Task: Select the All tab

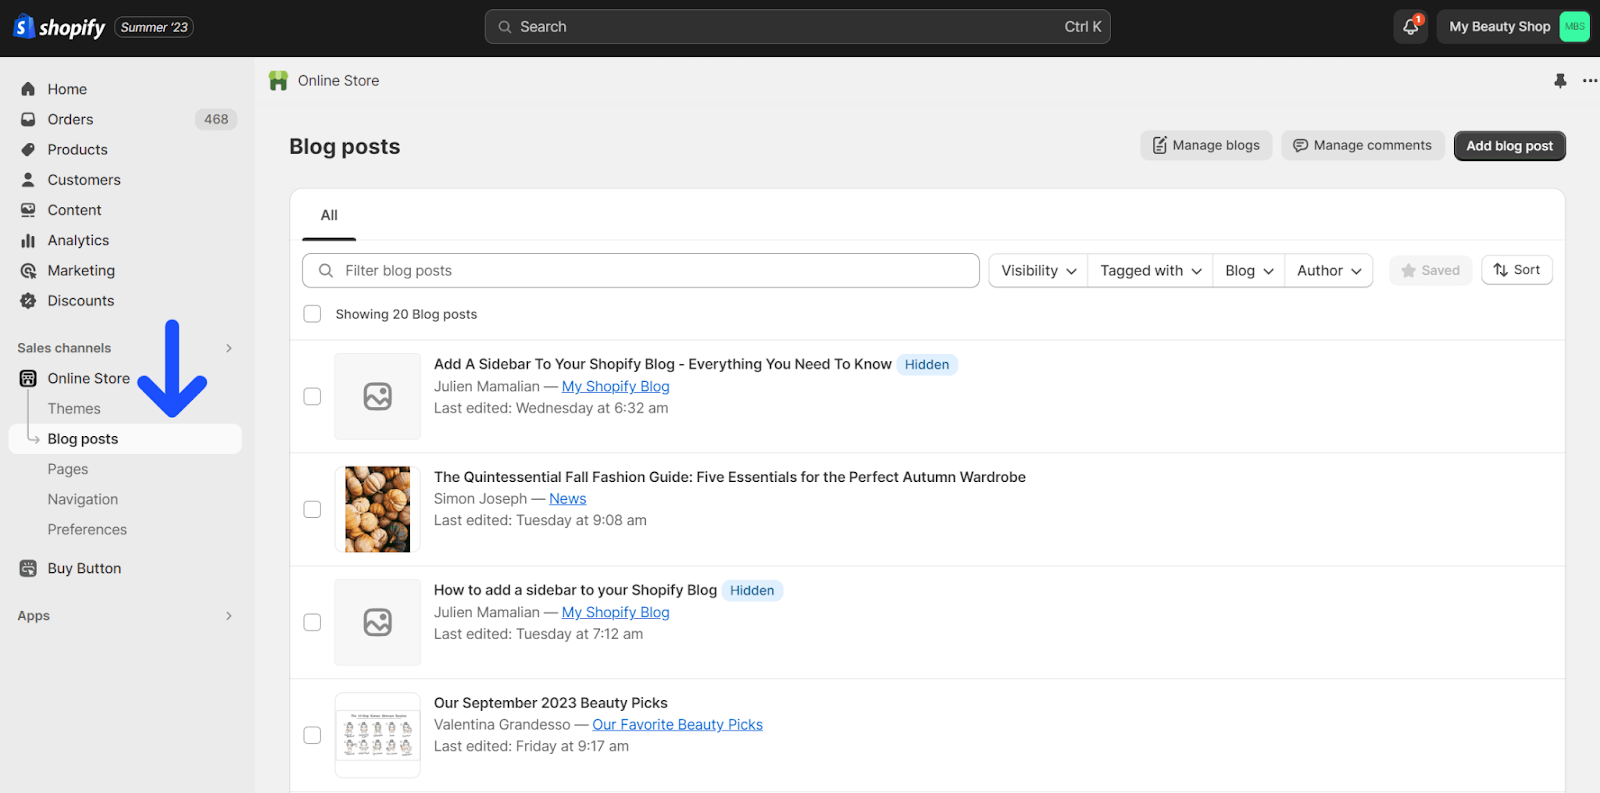Action: (x=329, y=215)
